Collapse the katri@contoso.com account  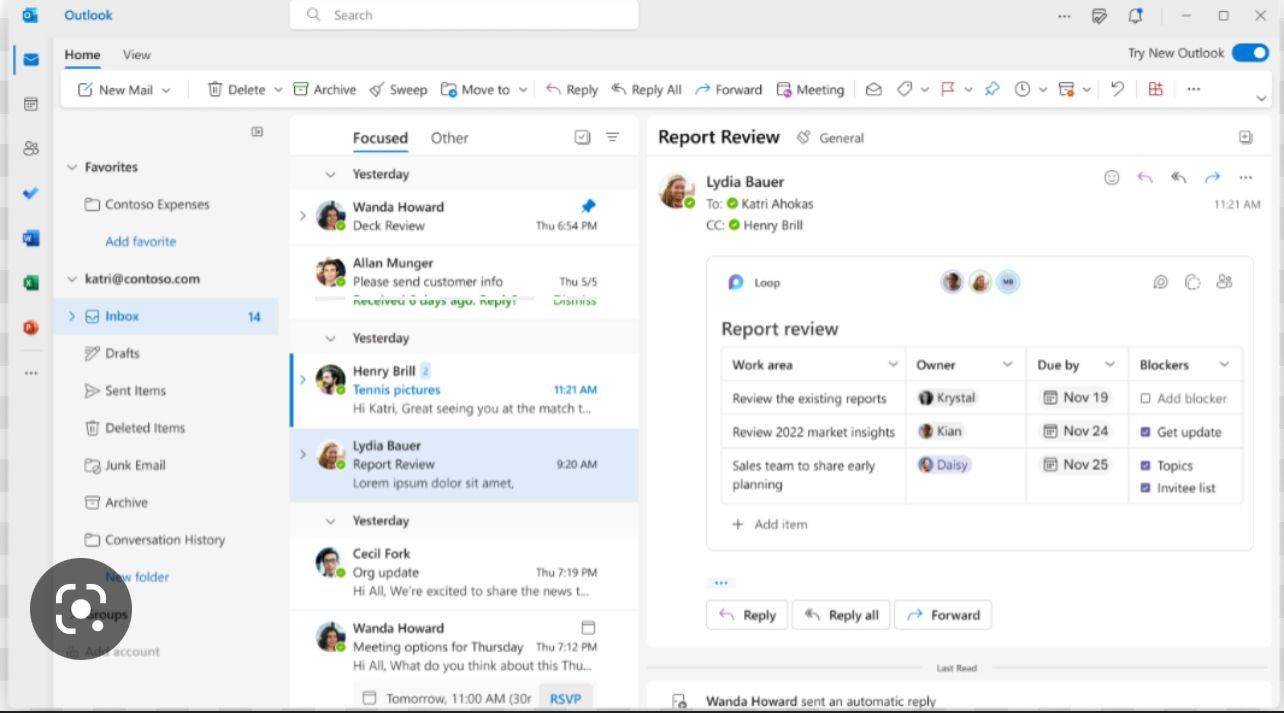tap(72, 280)
